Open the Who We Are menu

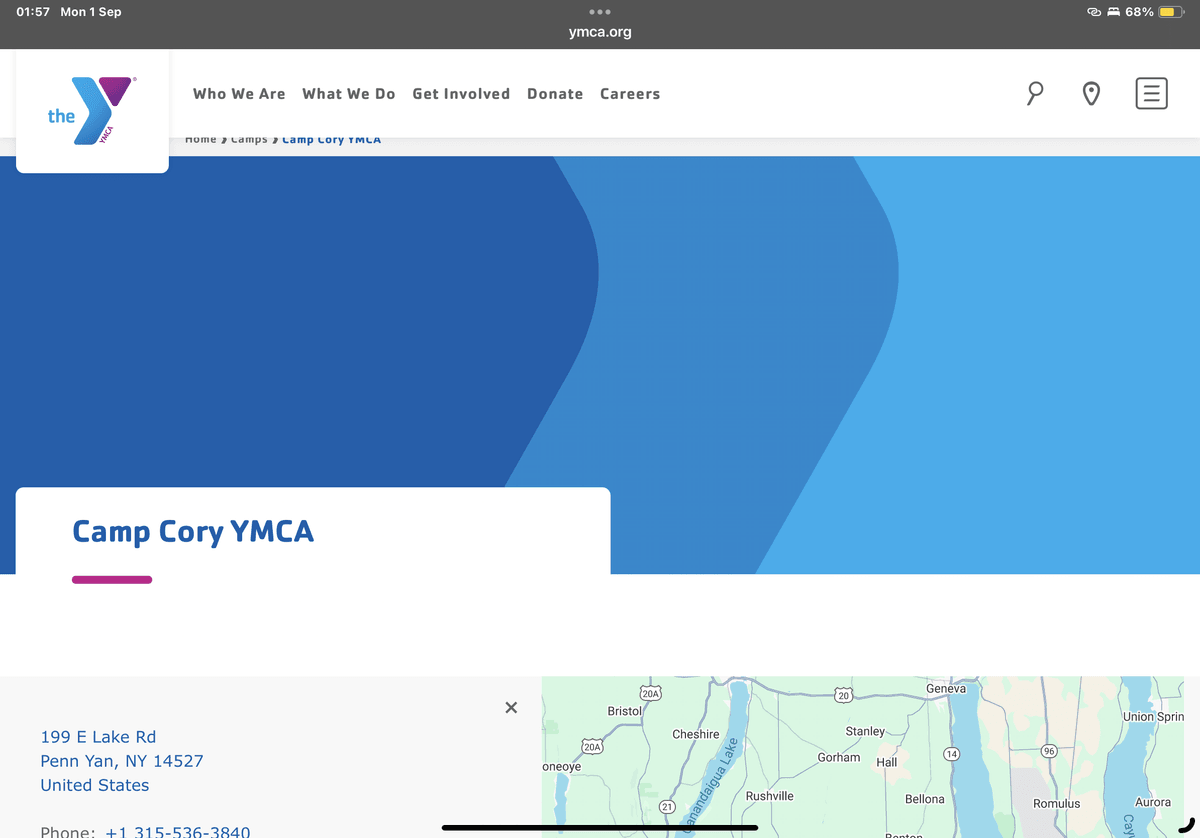click(239, 94)
